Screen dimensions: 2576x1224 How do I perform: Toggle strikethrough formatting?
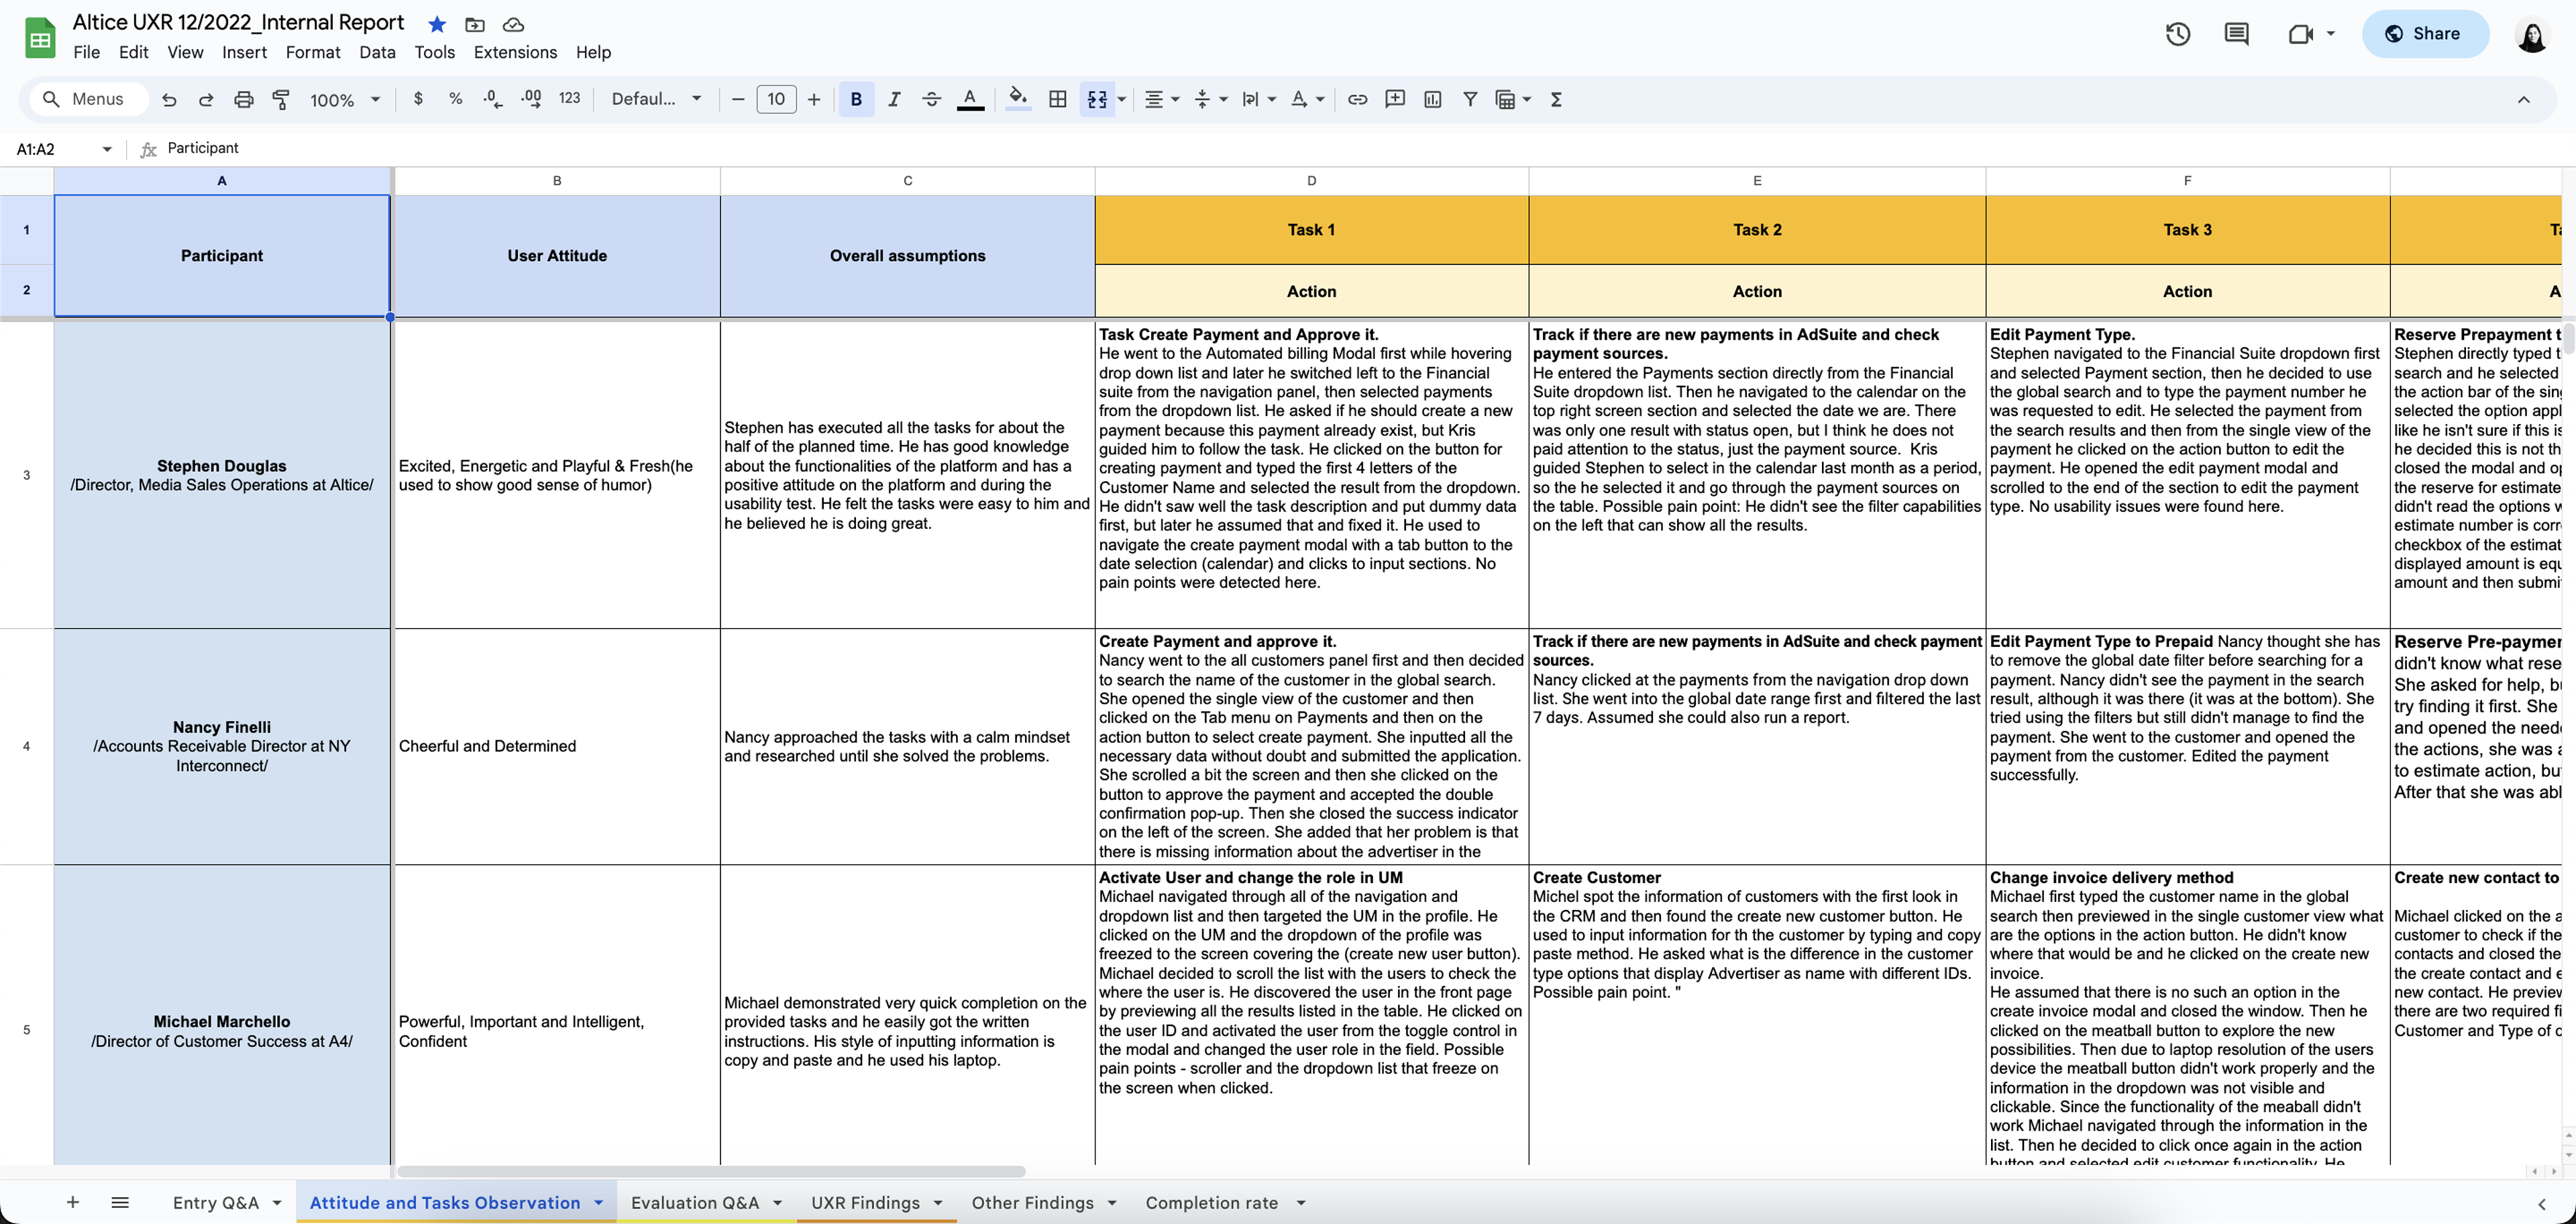click(931, 99)
